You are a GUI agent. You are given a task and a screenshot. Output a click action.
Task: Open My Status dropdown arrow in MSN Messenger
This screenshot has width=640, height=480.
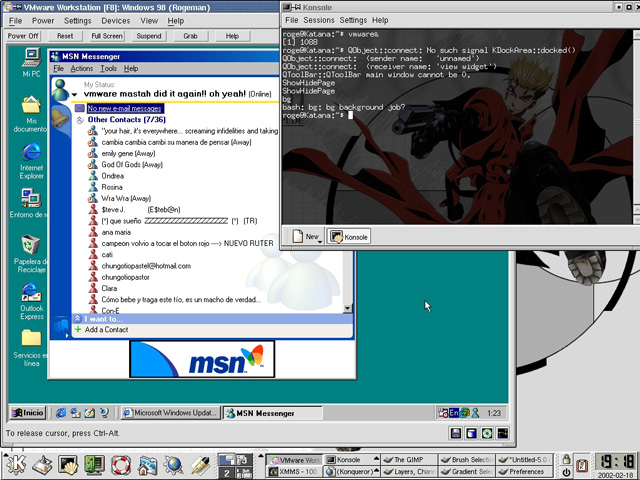point(74,95)
